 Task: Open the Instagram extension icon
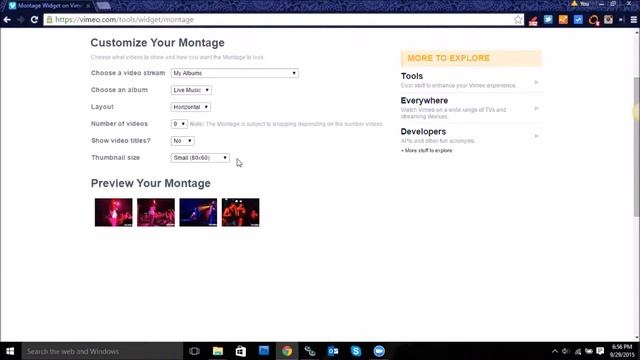[x=608, y=20]
